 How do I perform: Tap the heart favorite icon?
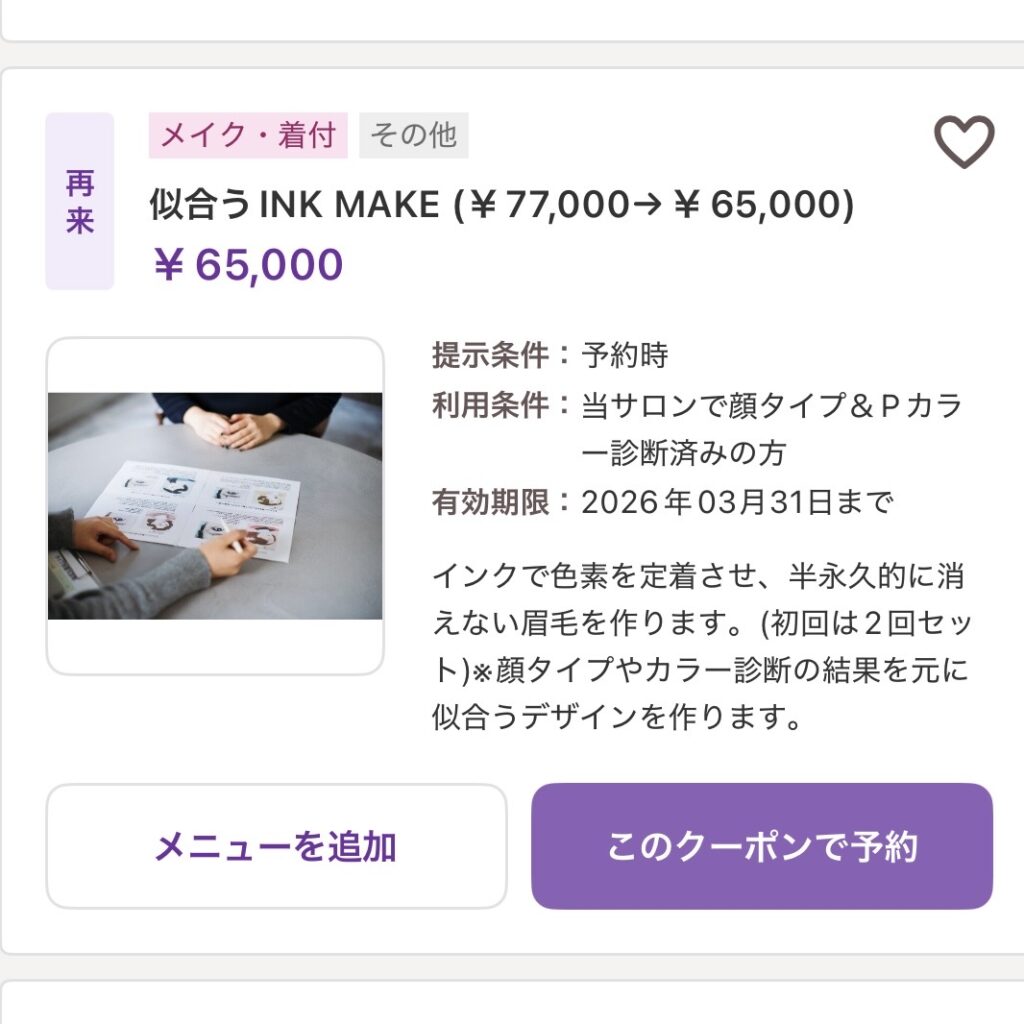tap(964, 142)
